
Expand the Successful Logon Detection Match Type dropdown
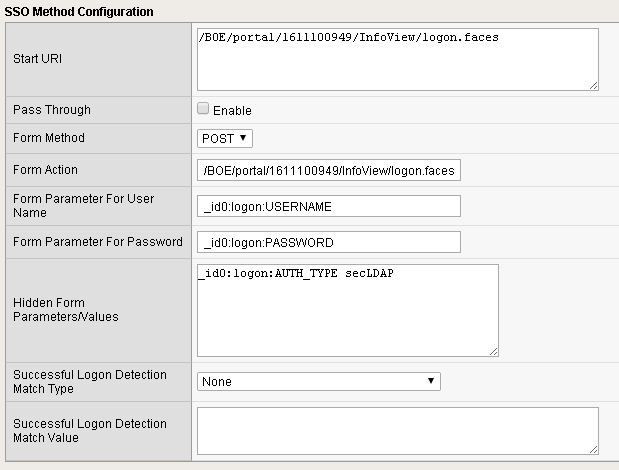(x=318, y=381)
